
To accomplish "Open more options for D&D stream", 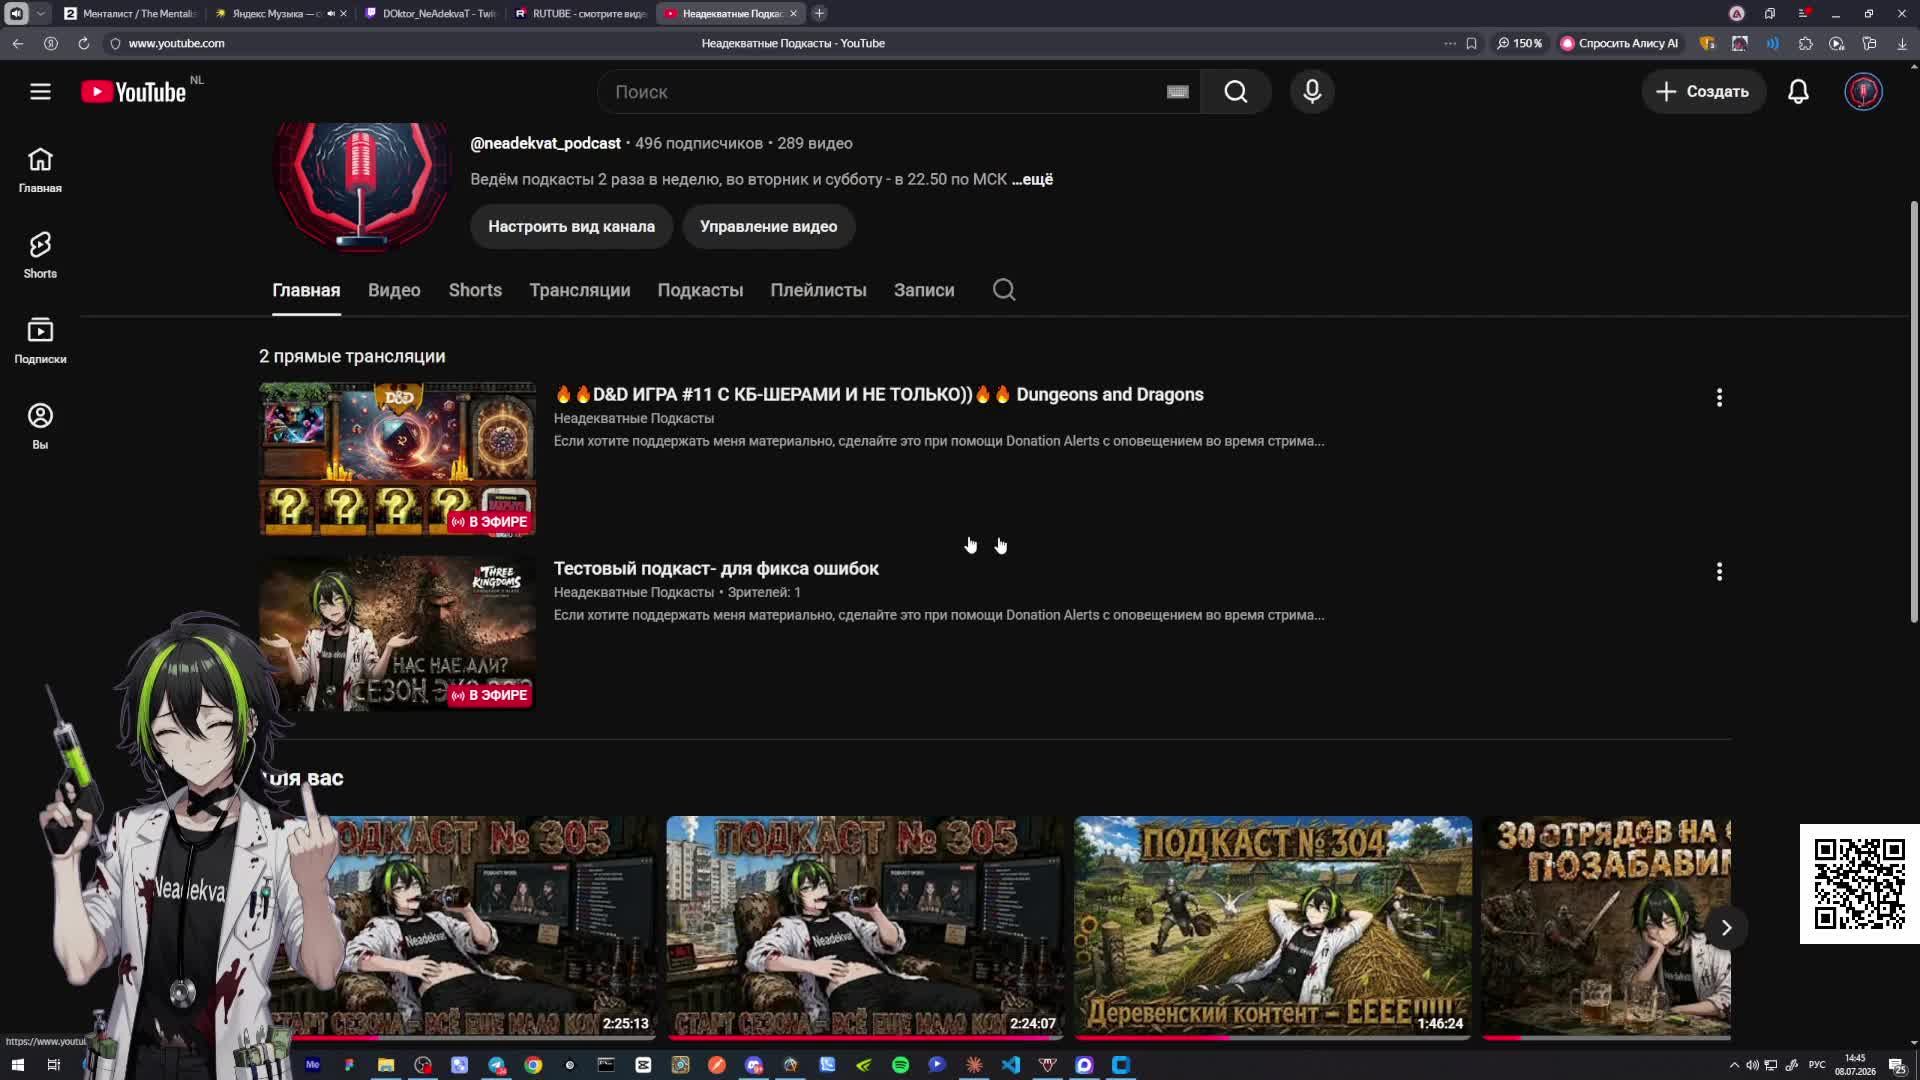I will (x=1719, y=398).
